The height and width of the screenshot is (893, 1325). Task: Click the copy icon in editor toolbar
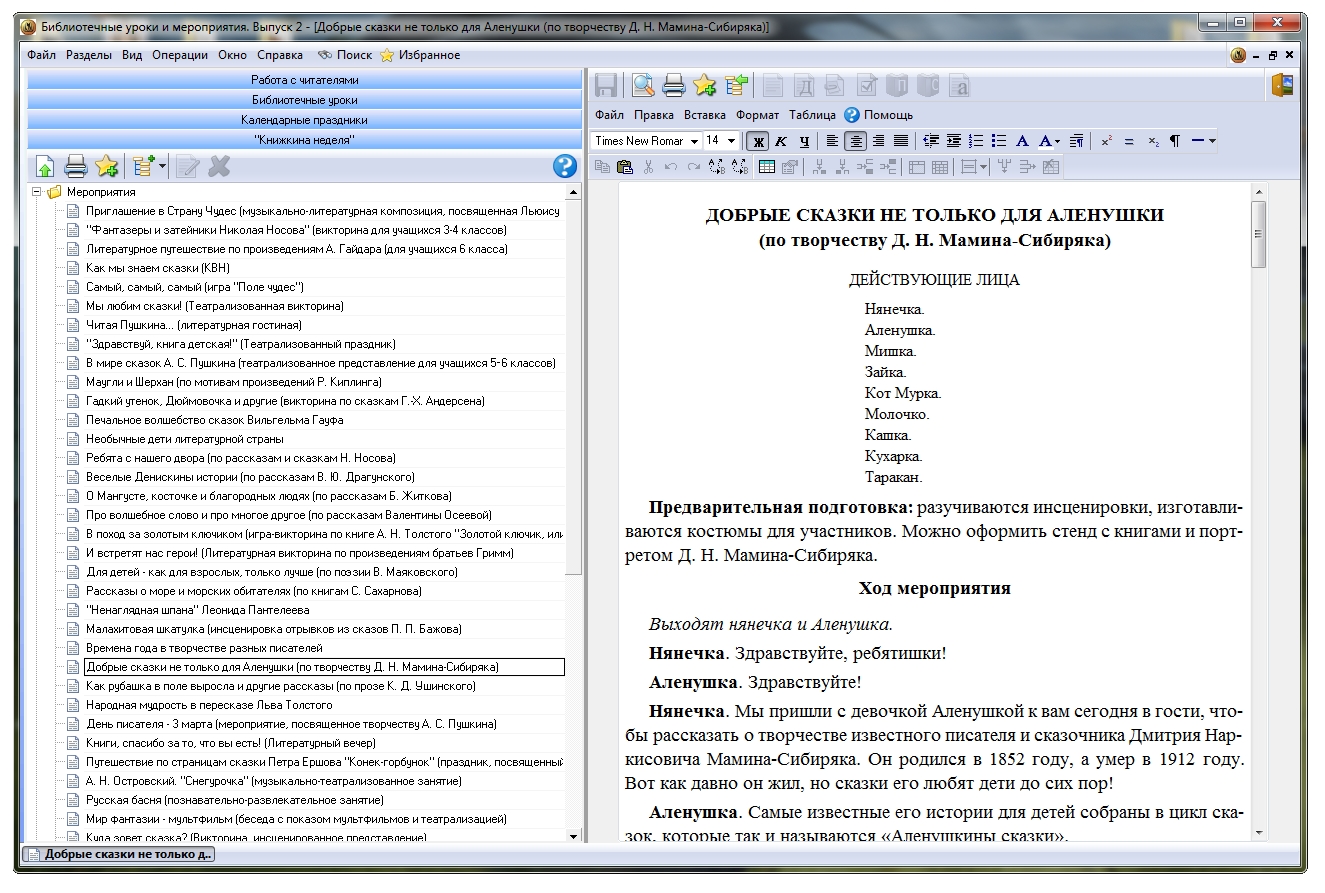pos(602,167)
